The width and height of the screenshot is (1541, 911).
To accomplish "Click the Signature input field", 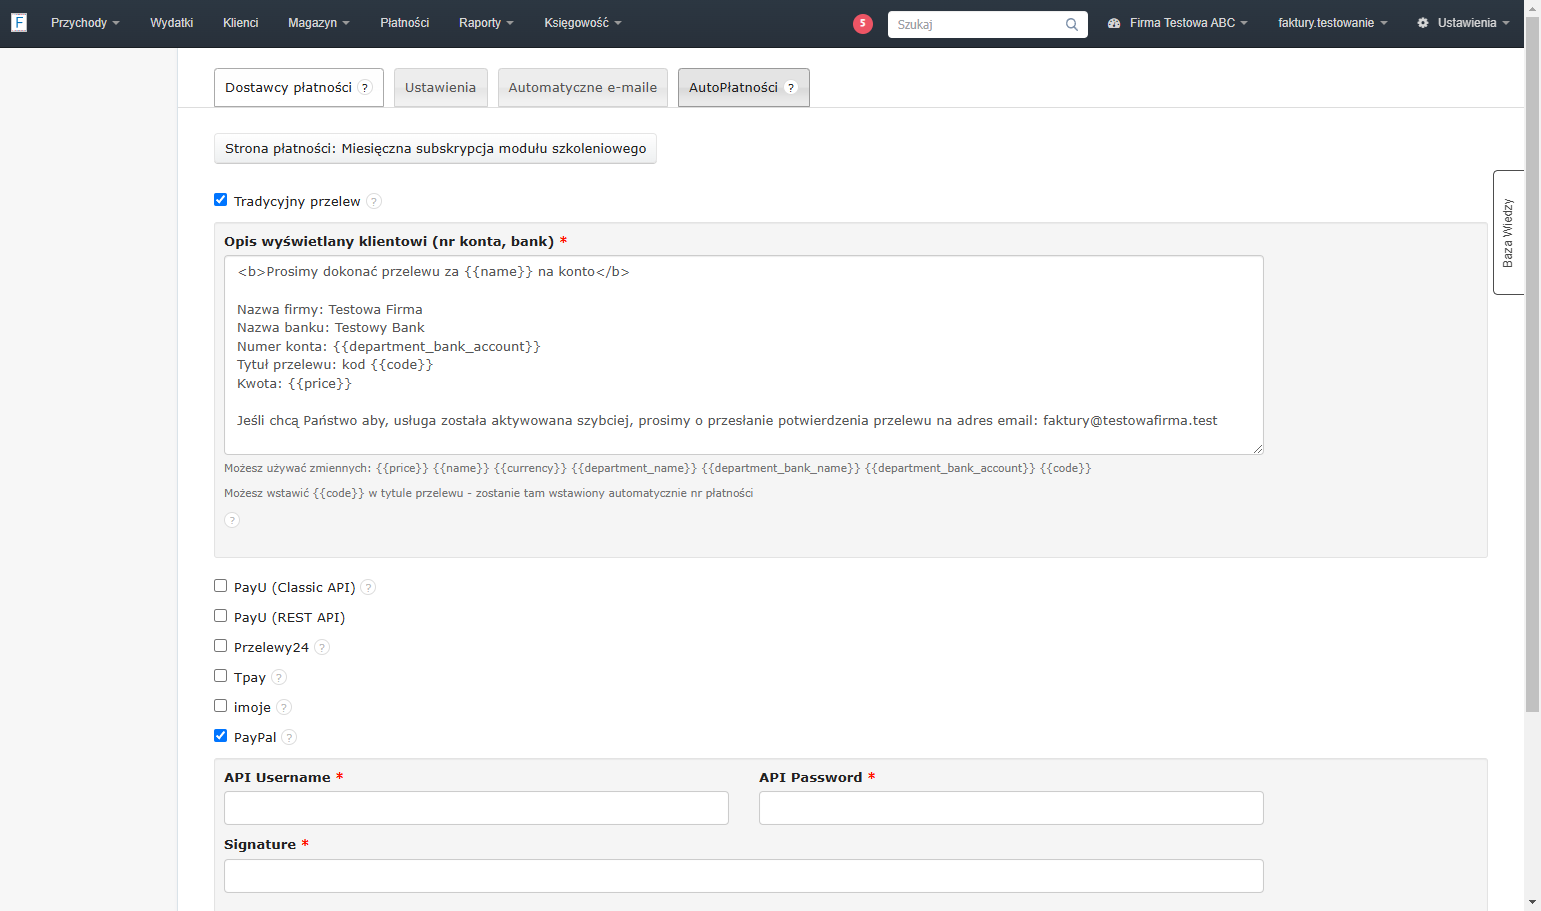I will tap(744, 876).
